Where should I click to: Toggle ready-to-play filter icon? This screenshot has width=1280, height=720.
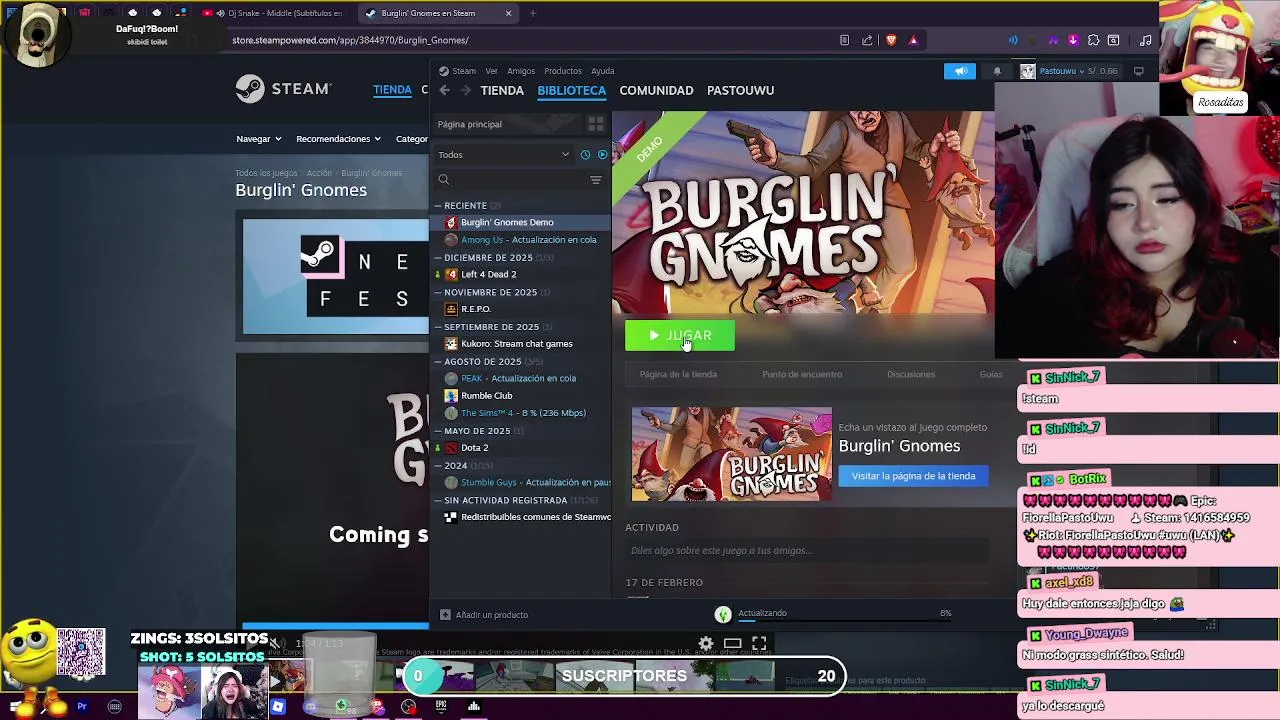602,155
